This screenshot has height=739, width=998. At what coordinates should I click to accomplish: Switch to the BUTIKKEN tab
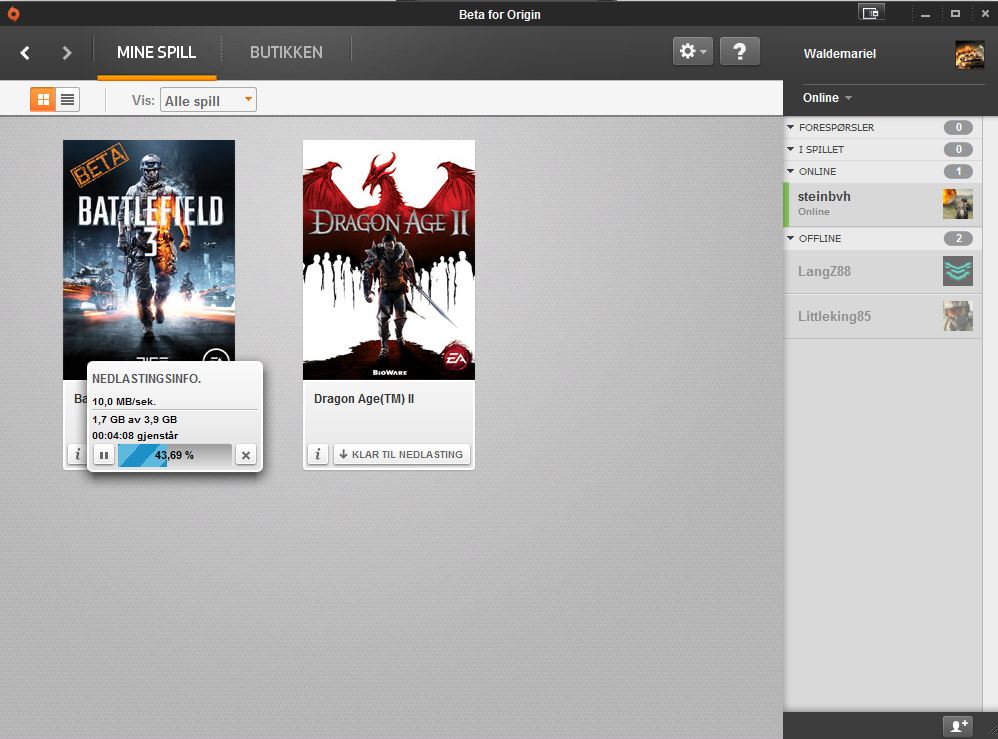[x=286, y=52]
